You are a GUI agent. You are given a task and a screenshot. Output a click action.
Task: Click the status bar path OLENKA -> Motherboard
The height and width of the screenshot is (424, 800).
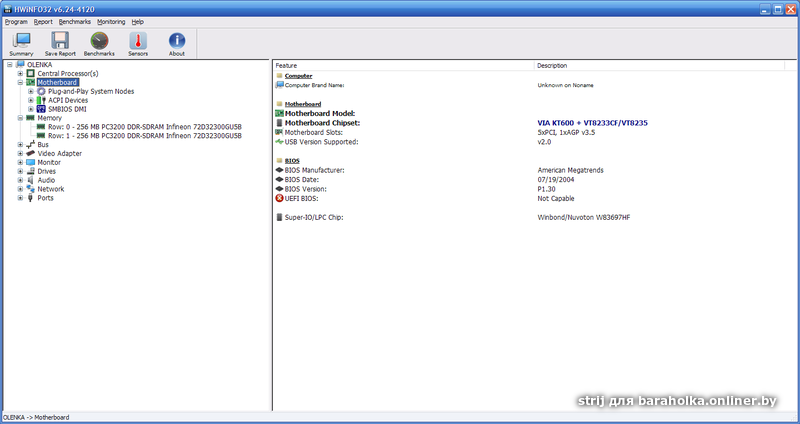pos(36,417)
